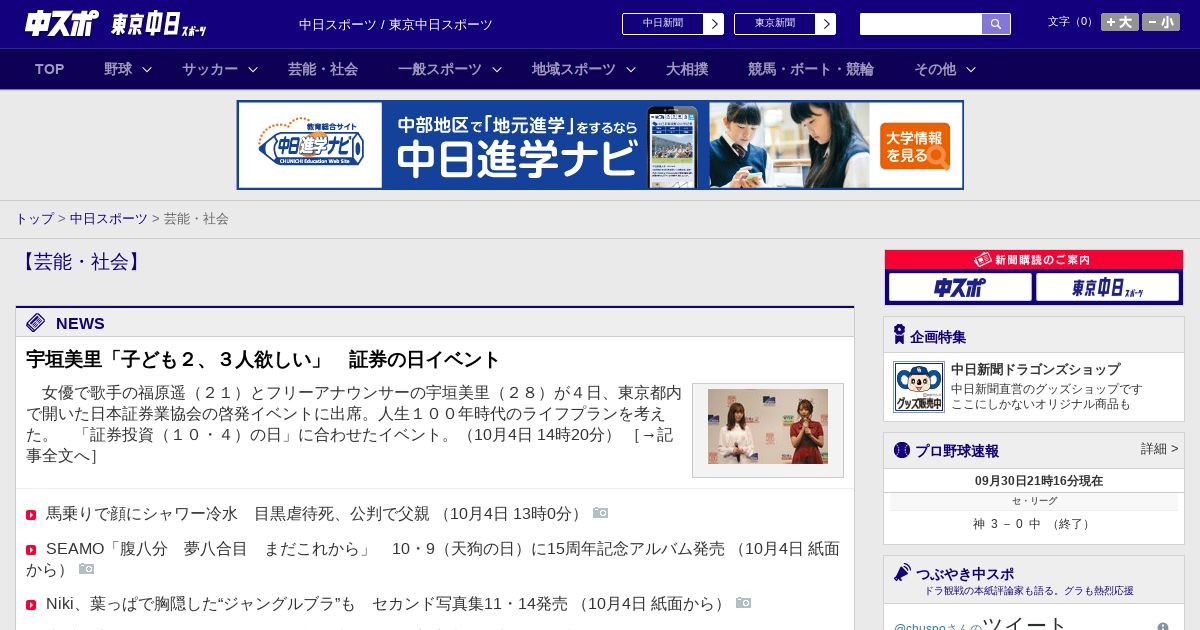Click red bullet icon beside 馬乗り article

pyautogui.click(x=31, y=515)
